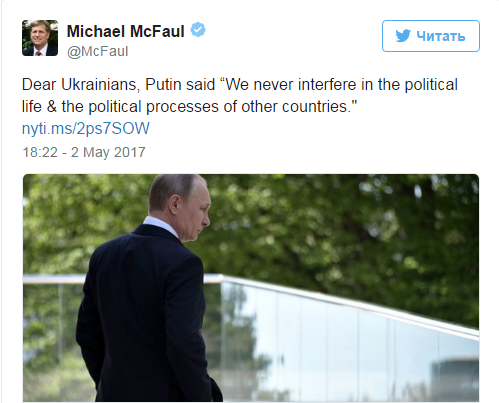Click the 2 May 2017 date text

tap(108, 152)
